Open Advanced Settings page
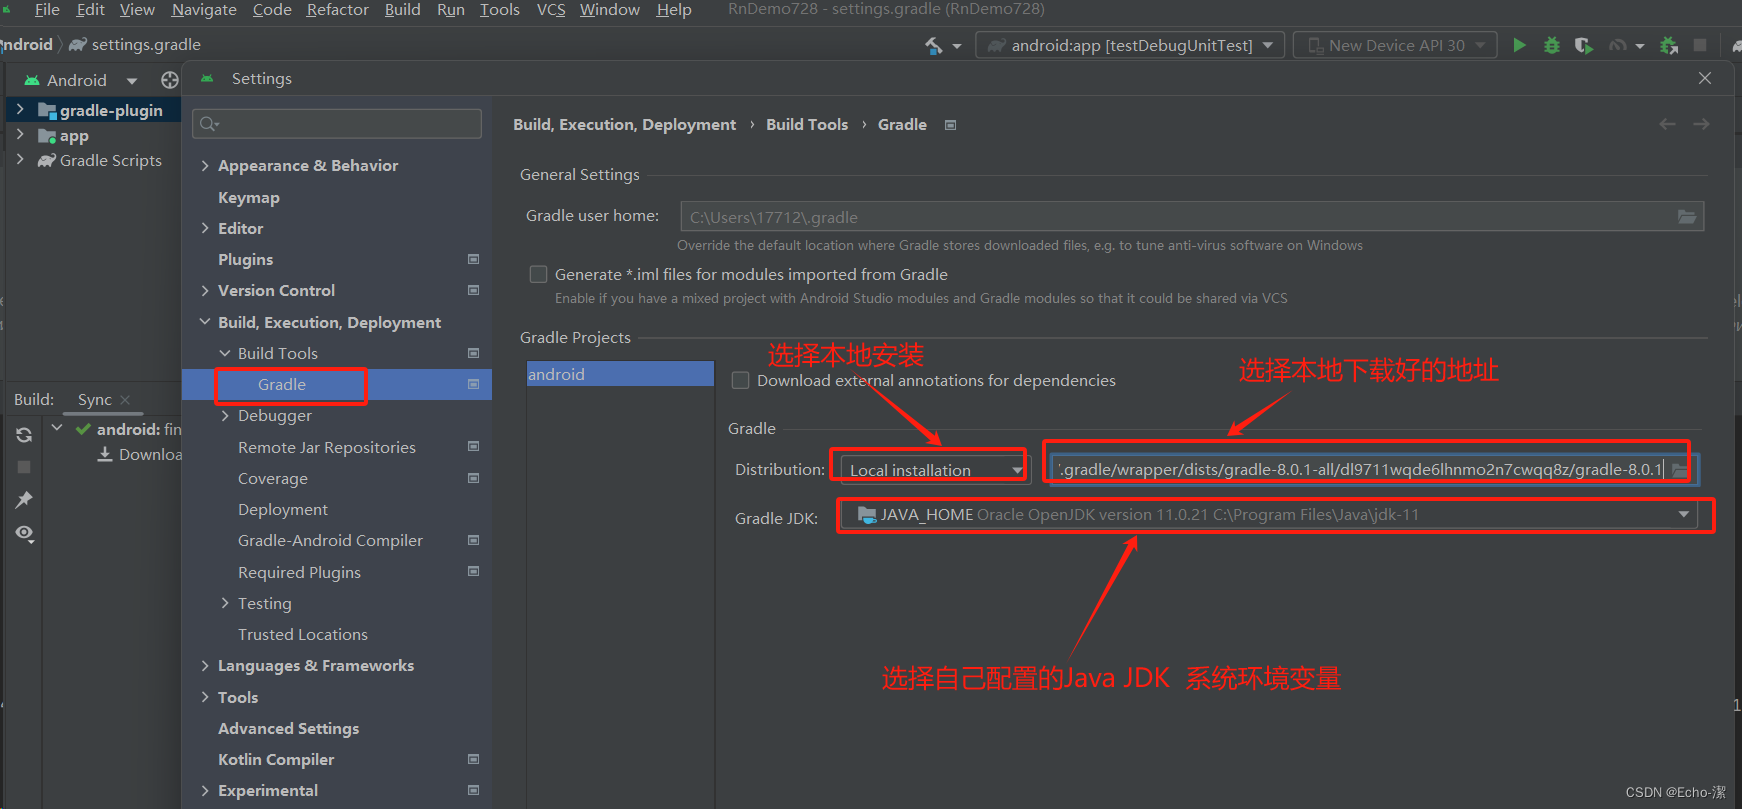The image size is (1742, 809). [288, 728]
